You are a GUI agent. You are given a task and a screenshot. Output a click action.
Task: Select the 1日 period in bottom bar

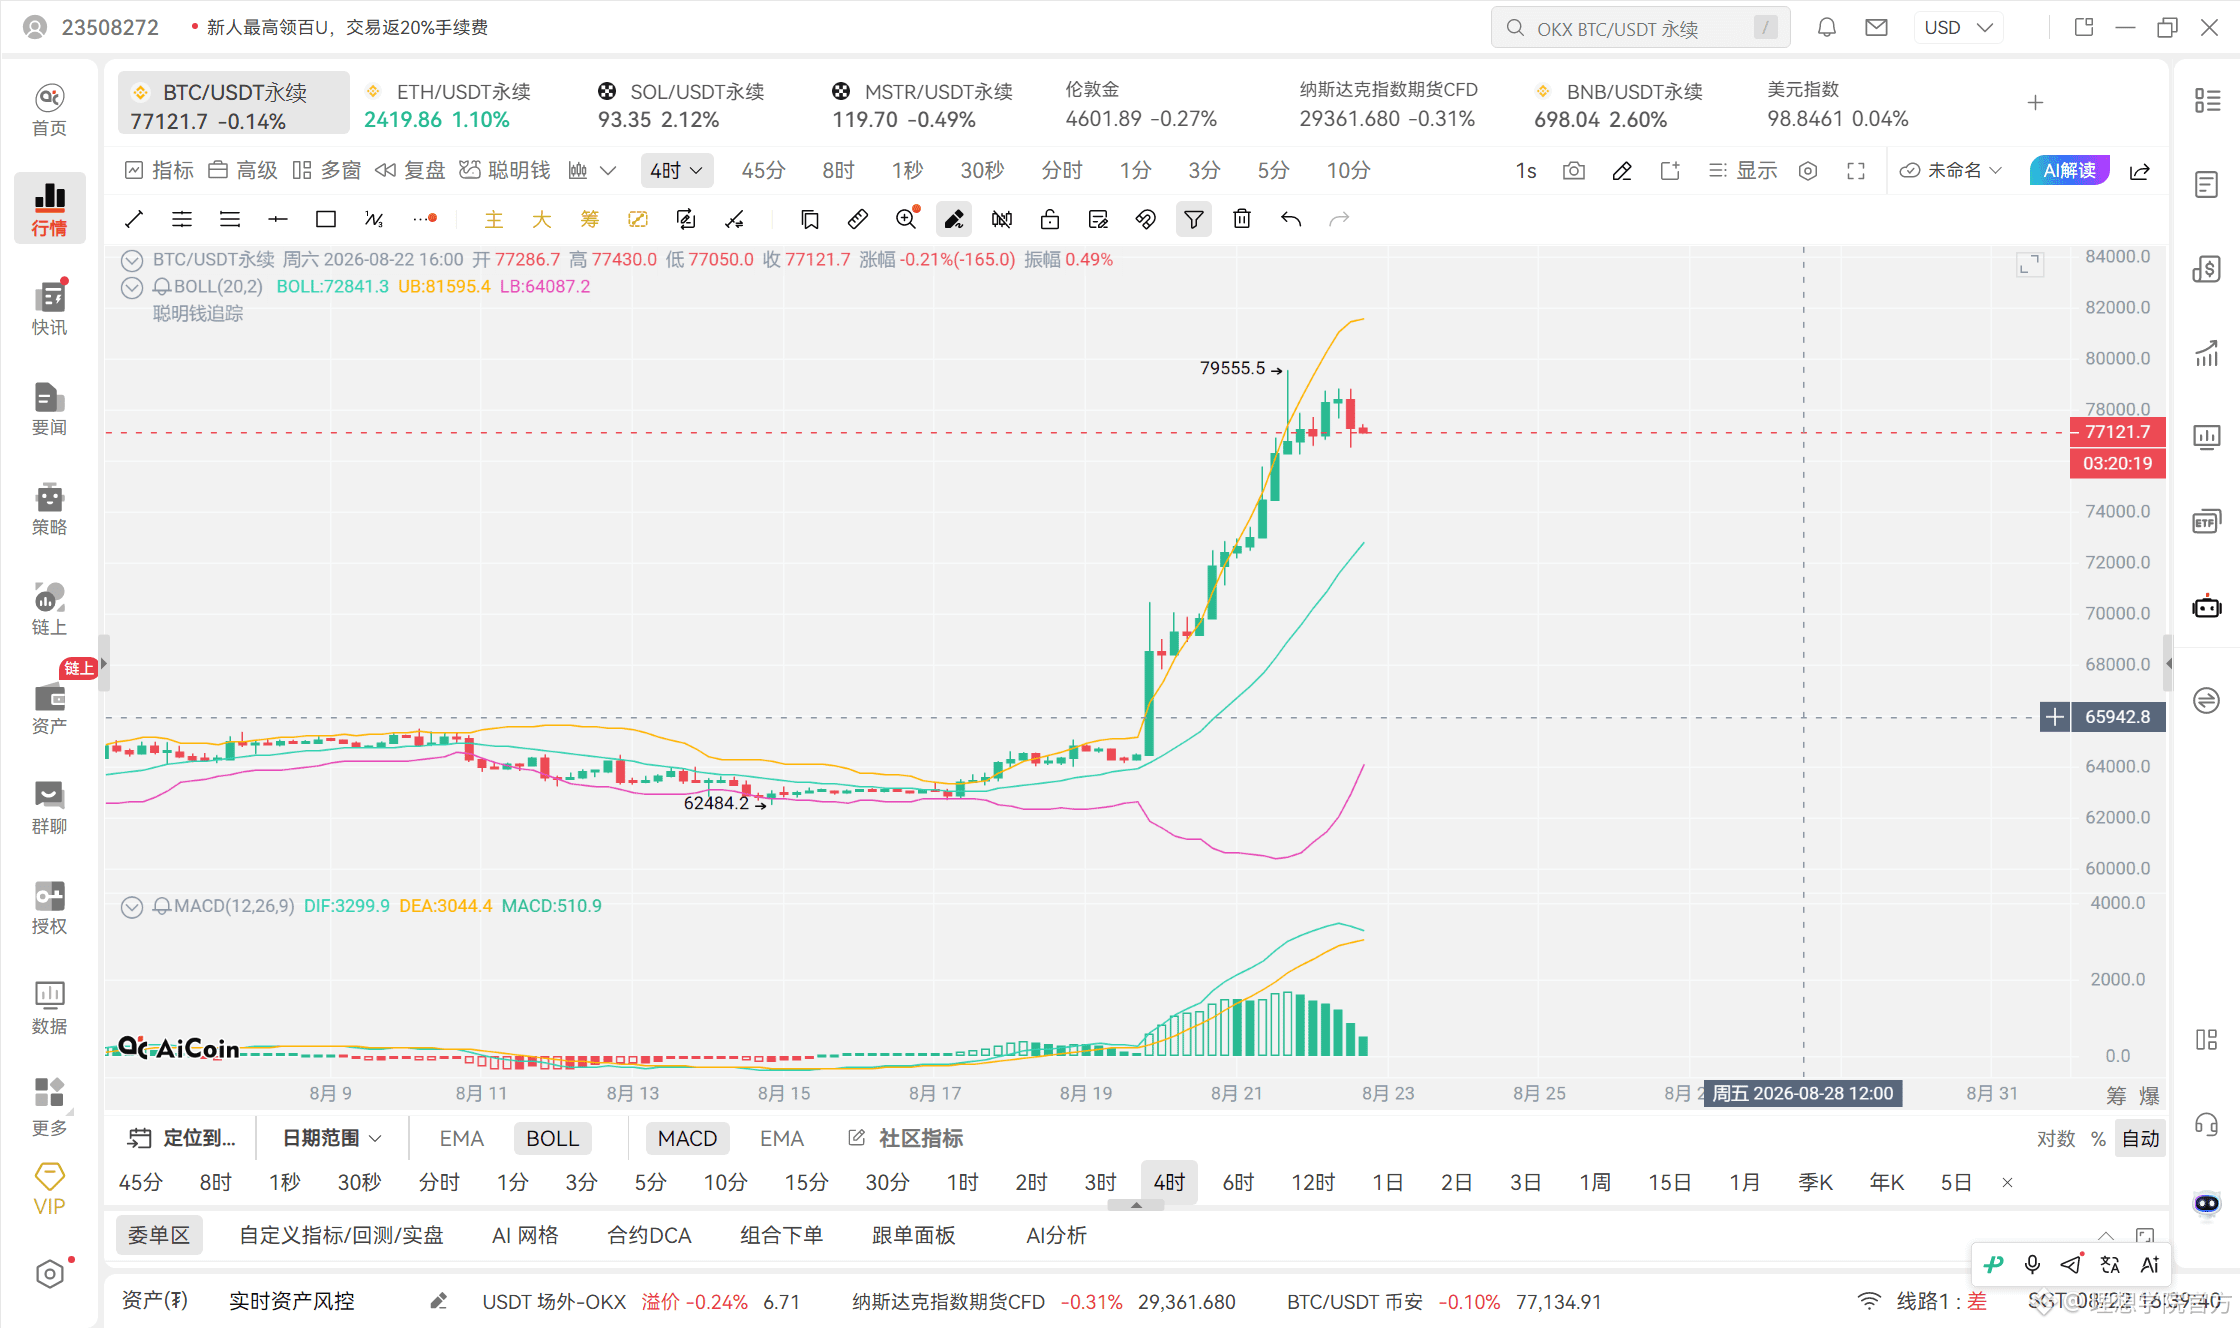[1387, 1183]
